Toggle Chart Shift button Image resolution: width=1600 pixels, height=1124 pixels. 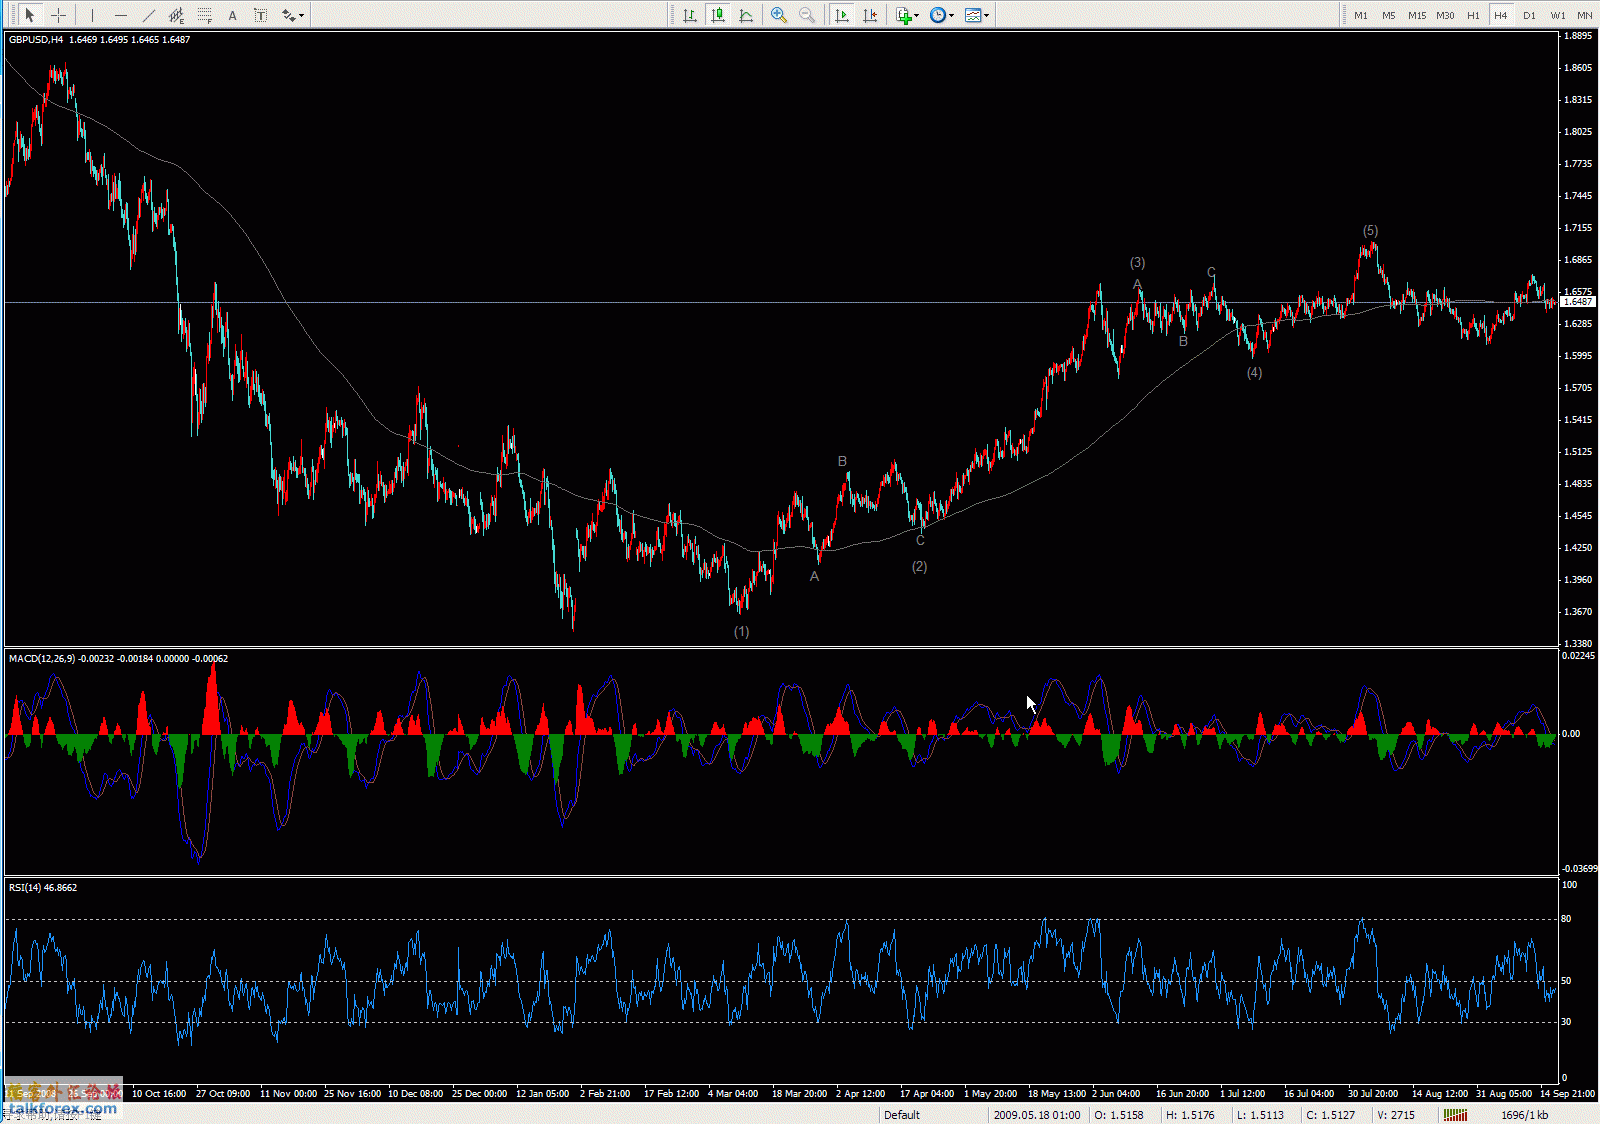tap(870, 15)
